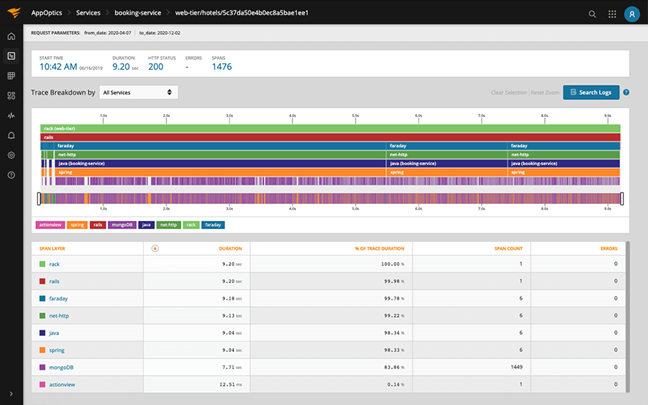Click the table's vertical scrollbar
Image resolution: width=648 pixels, height=405 pixels.
pyautogui.click(x=628, y=317)
